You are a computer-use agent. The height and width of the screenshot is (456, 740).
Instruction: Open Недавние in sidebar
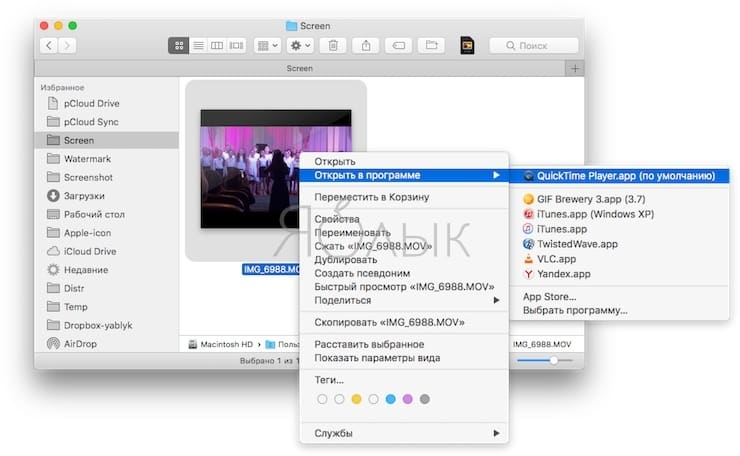click(107, 270)
